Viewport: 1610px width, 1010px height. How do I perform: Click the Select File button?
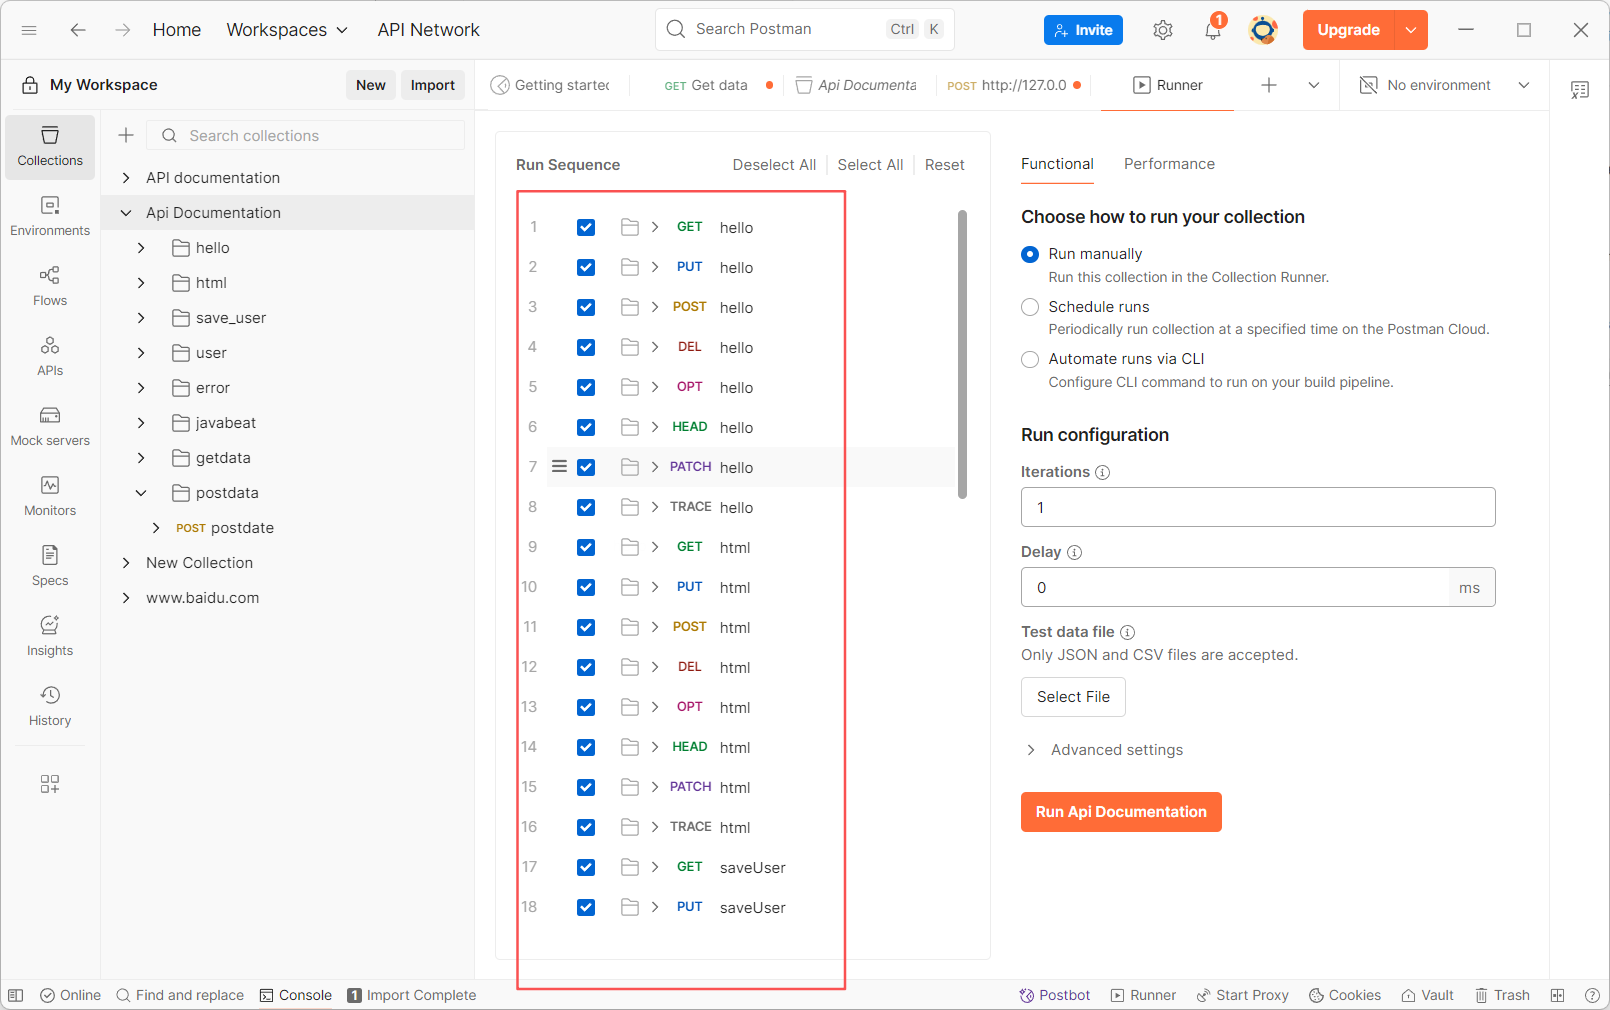click(x=1073, y=697)
